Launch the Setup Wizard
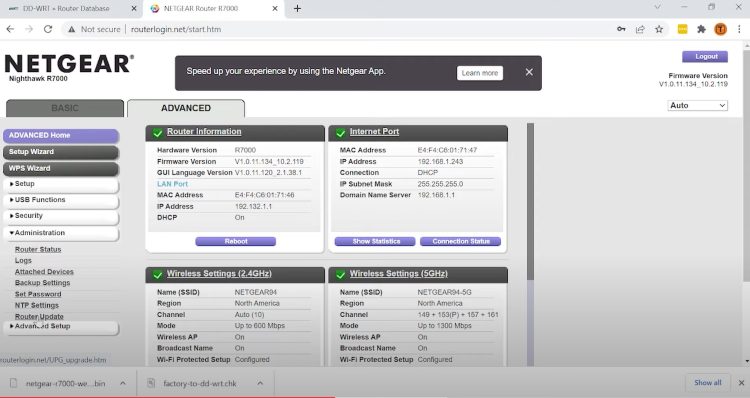 click(x=61, y=152)
